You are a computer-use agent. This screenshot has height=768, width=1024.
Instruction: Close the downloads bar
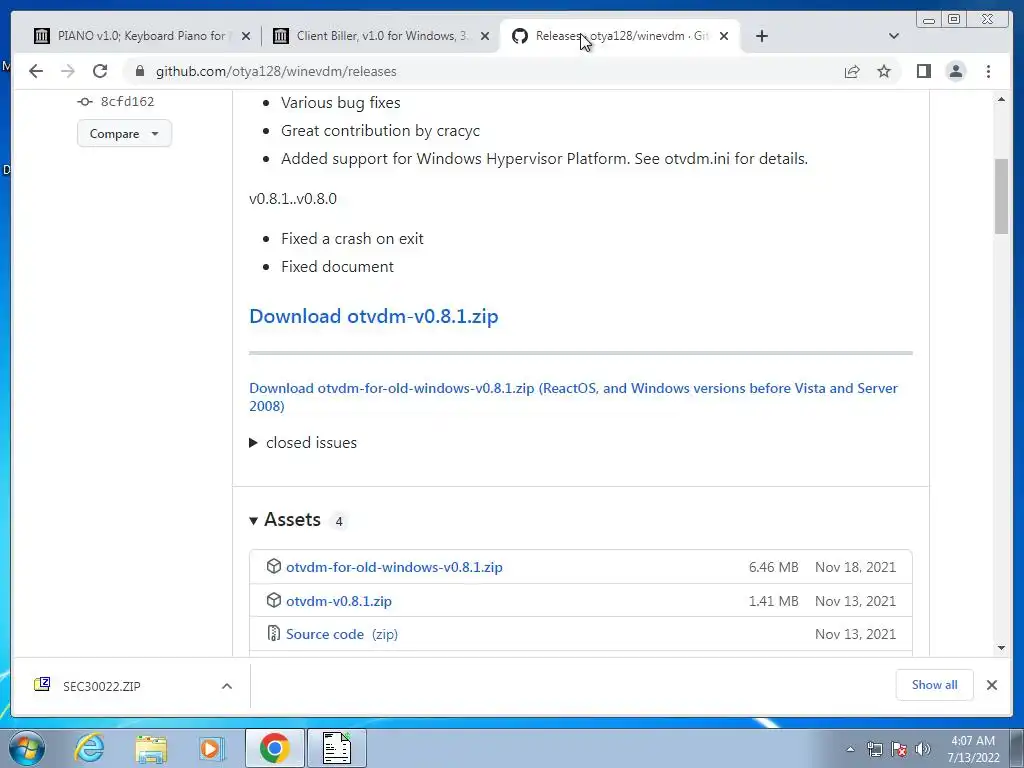tap(991, 685)
